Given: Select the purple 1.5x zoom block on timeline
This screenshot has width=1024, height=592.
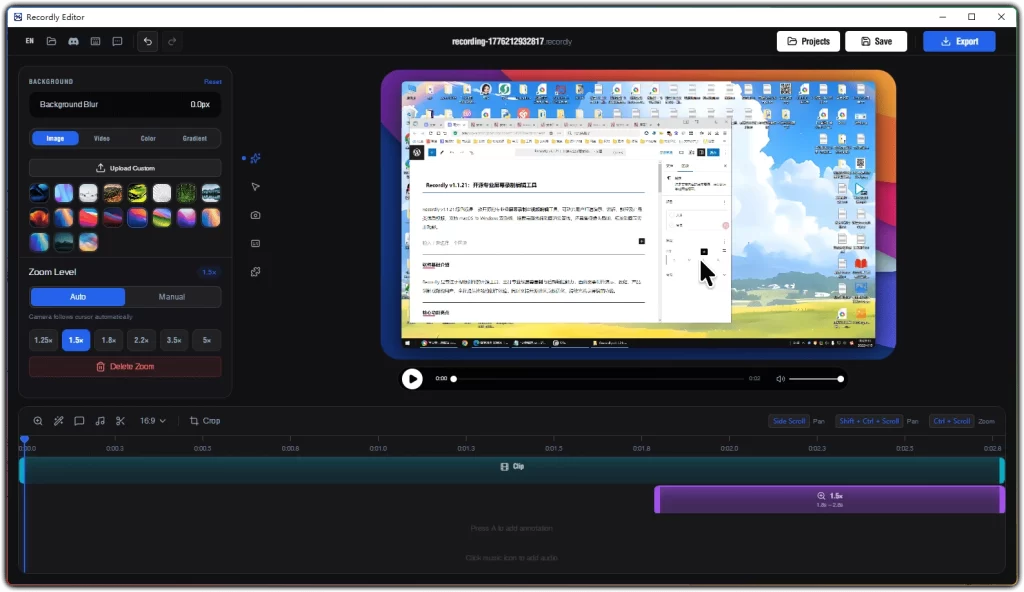Looking at the screenshot, I should coord(829,499).
